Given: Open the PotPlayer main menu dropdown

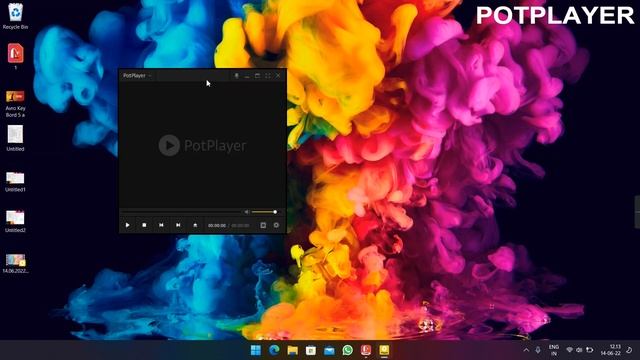Looking at the screenshot, I should (138, 76).
